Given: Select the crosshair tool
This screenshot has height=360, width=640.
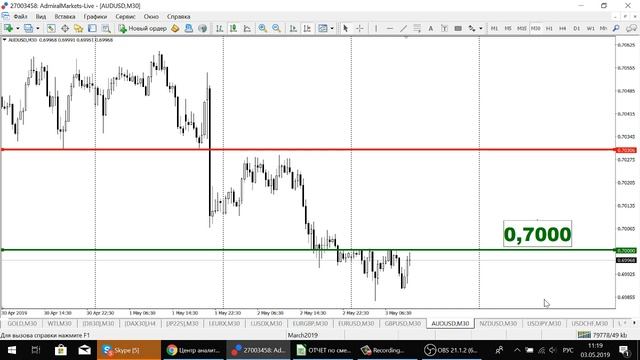Looking at the screenshot, I should tap(360, 28).
